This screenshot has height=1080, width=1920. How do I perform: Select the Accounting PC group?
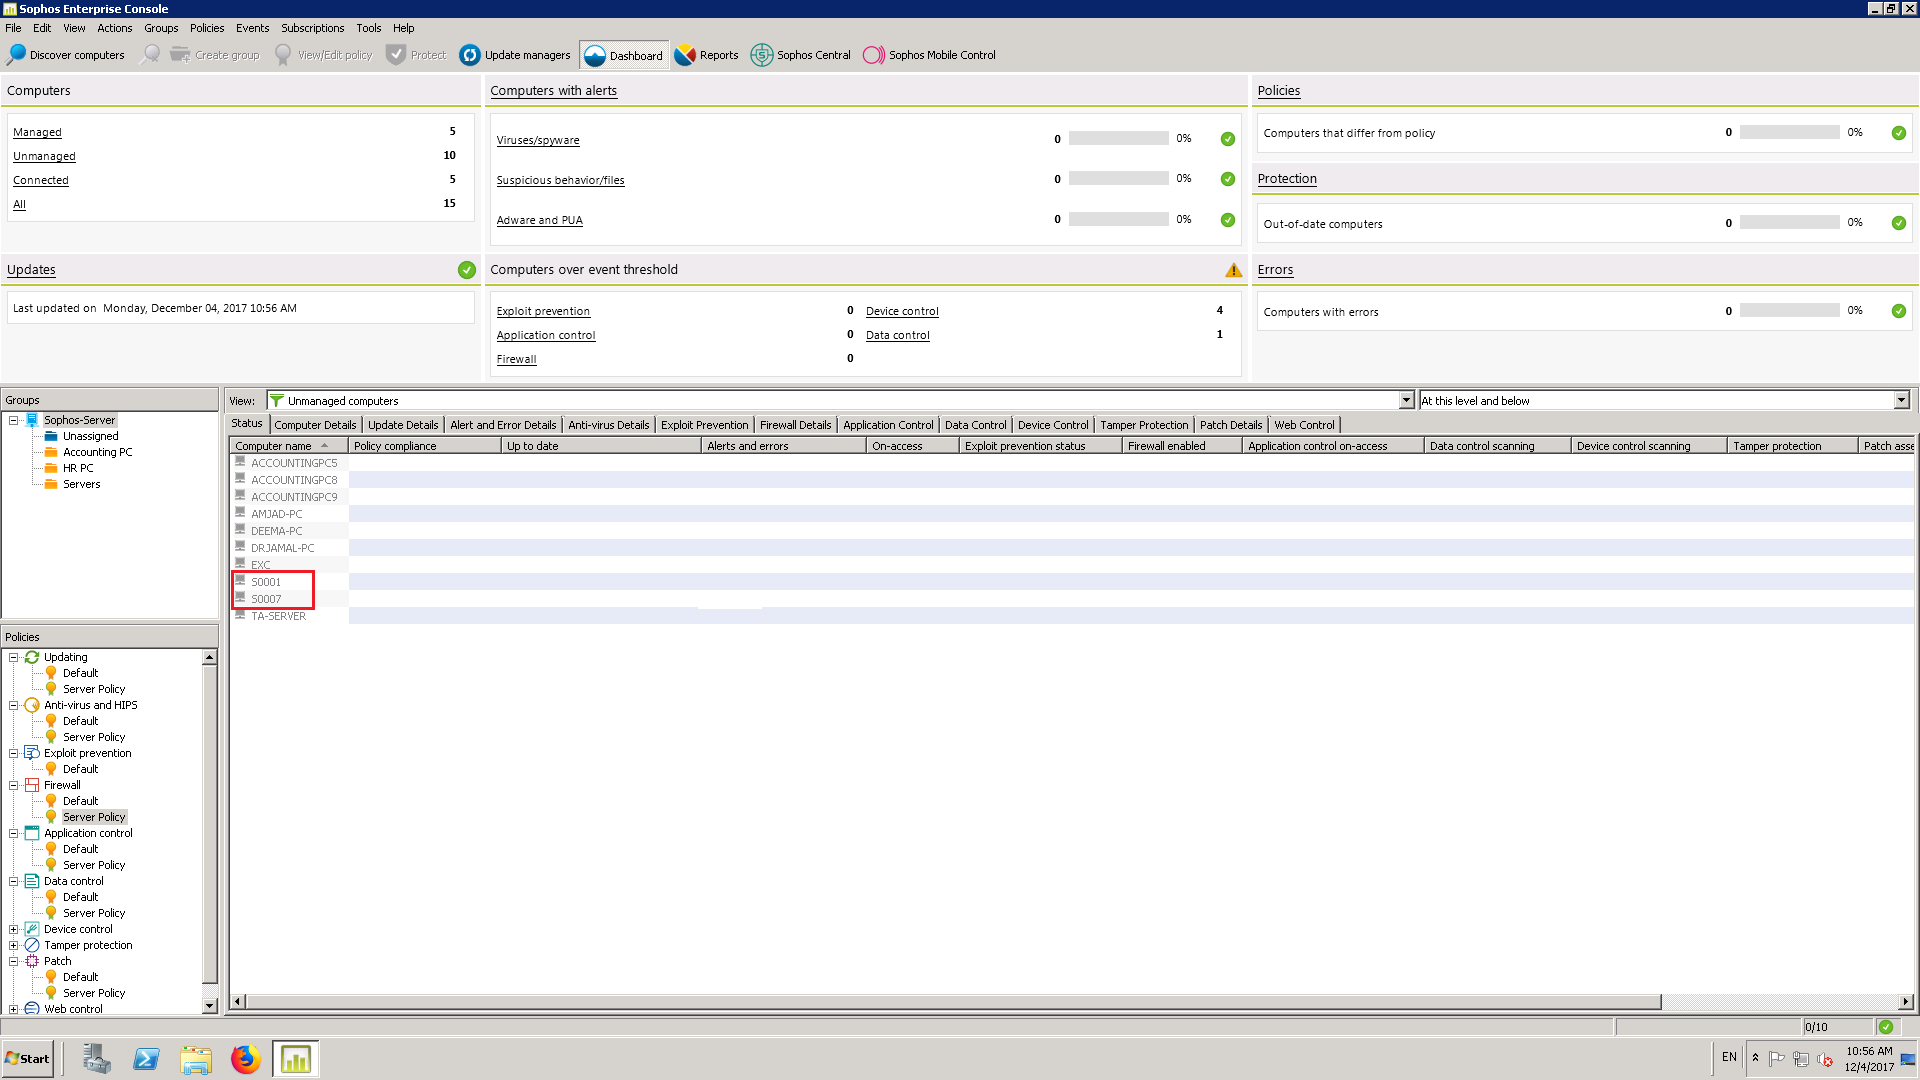coord(97,452)
